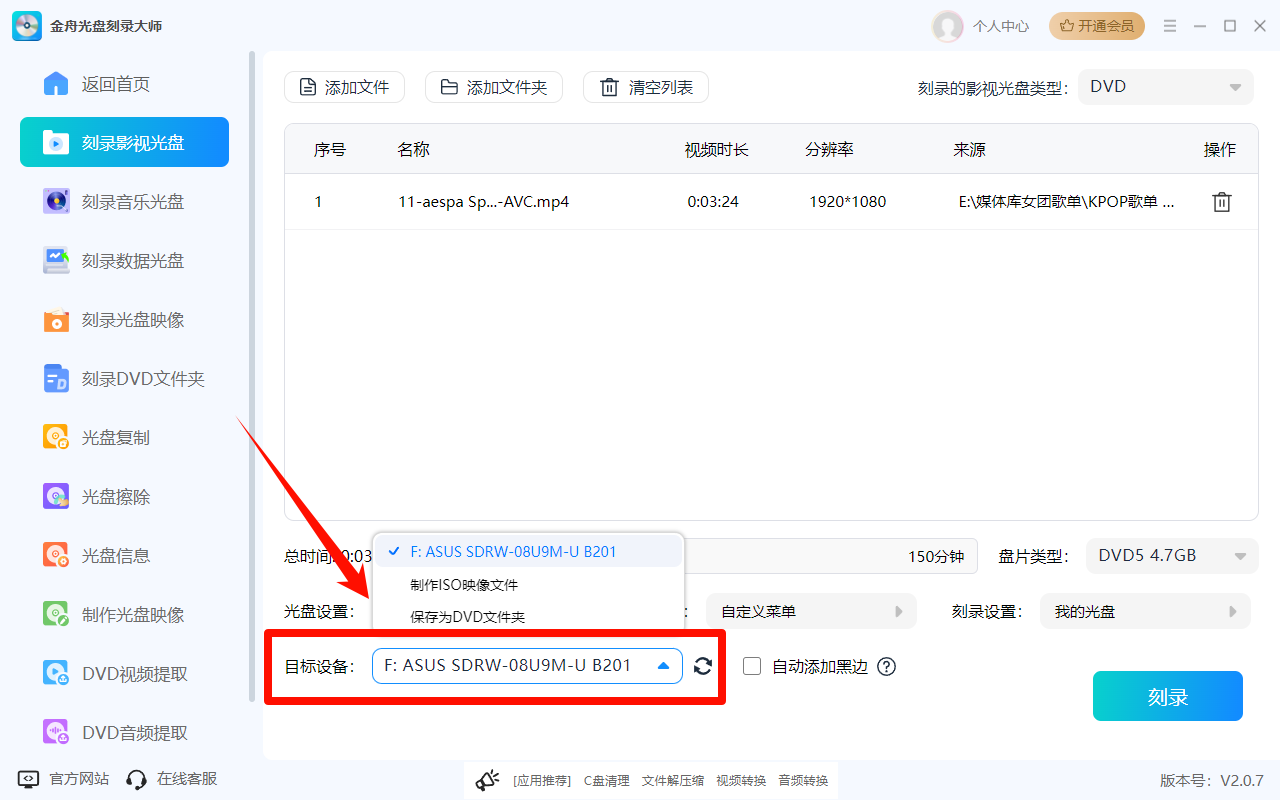The height and width of the screenshot is (800, 1280).
Task: Click the 开通会员 button
Action: coord(1097,26)
